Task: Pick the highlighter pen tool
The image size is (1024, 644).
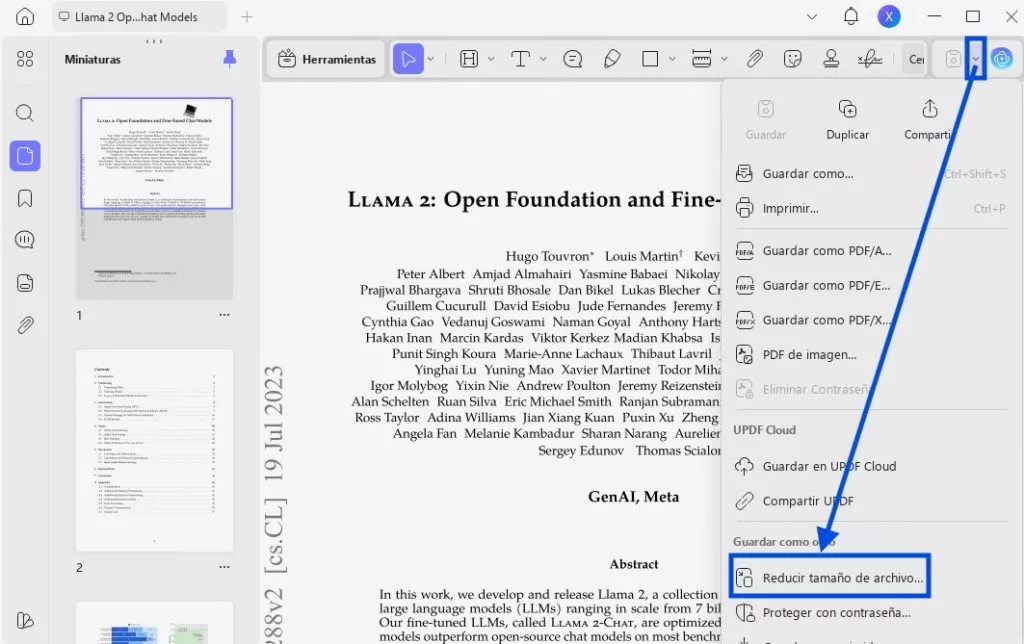Action: coord(613,59)
